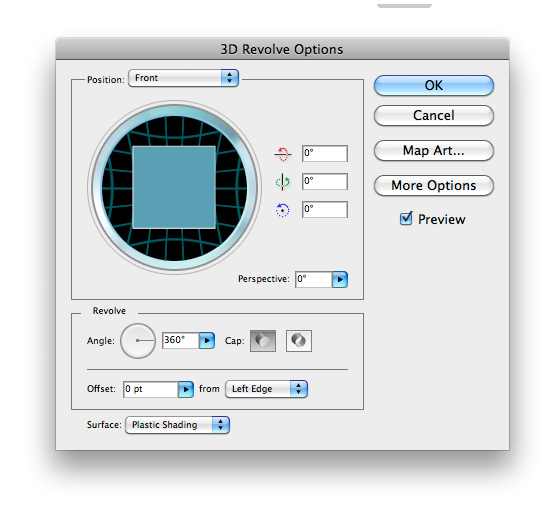Image resolution: width=558 pixels, height=508 pixels.
Task: Toggle the Preview checkbox
Action: (x=406, y=219)
